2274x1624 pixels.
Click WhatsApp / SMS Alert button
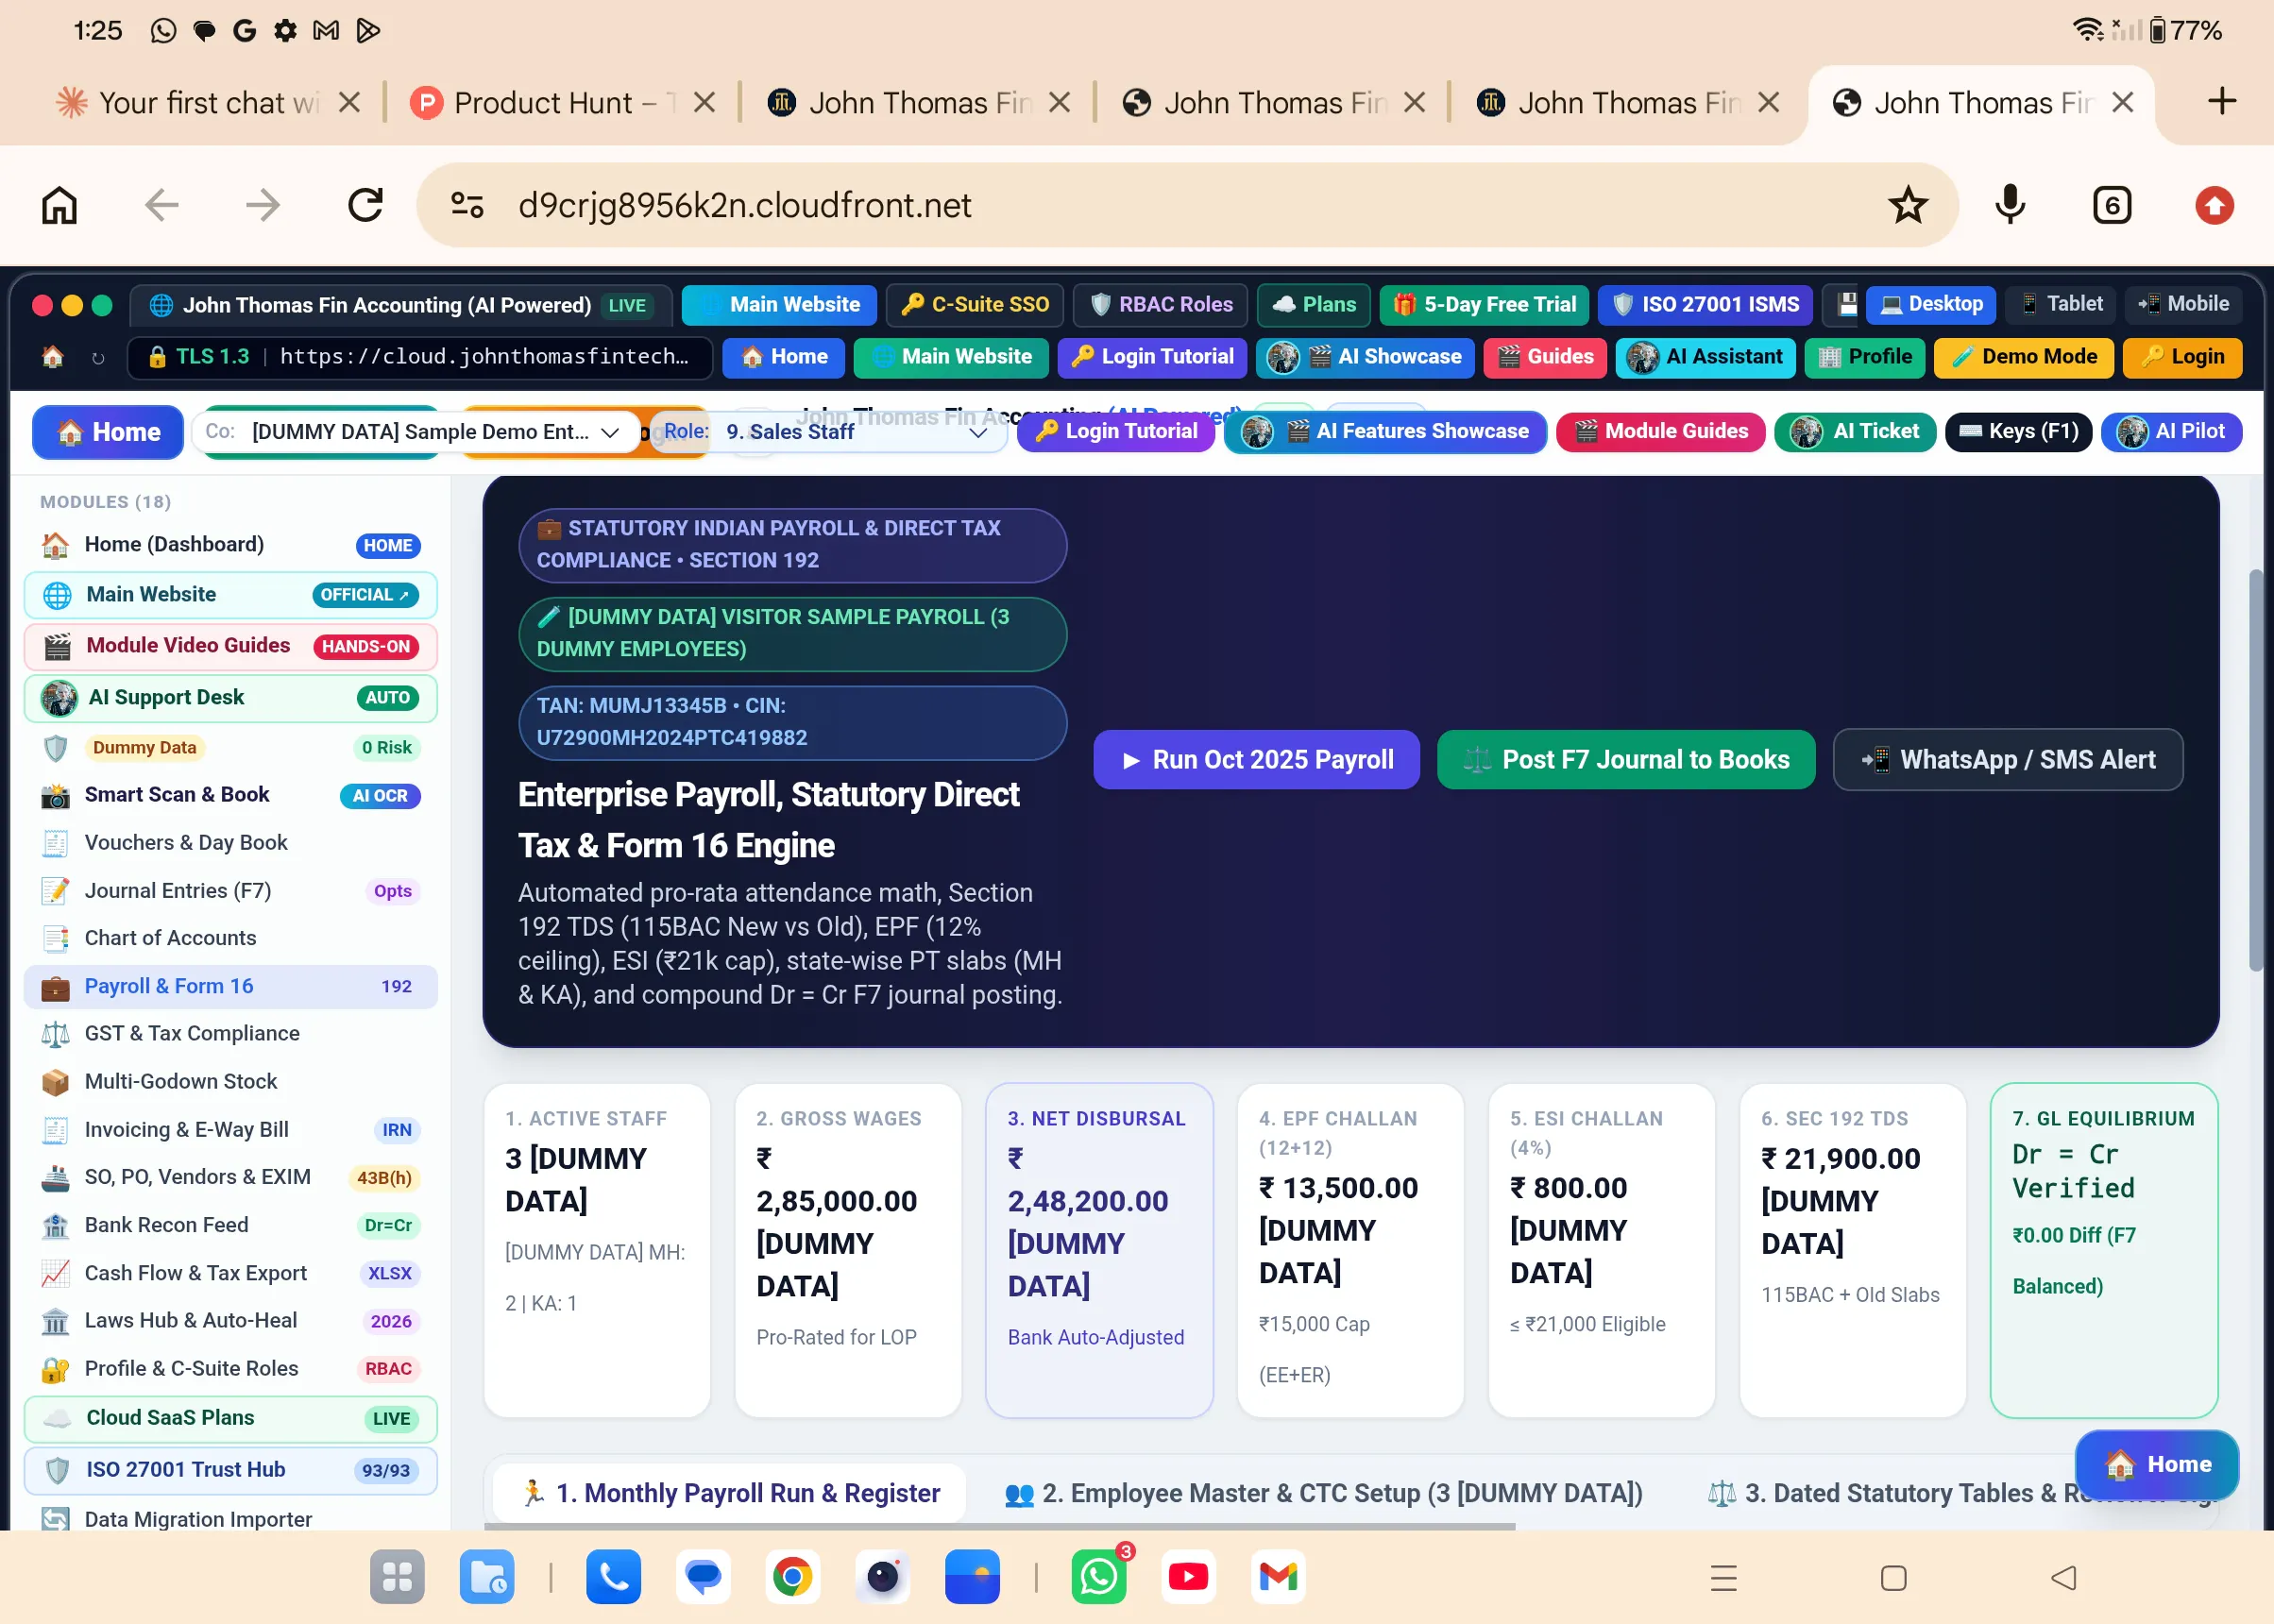[2008, 760]
